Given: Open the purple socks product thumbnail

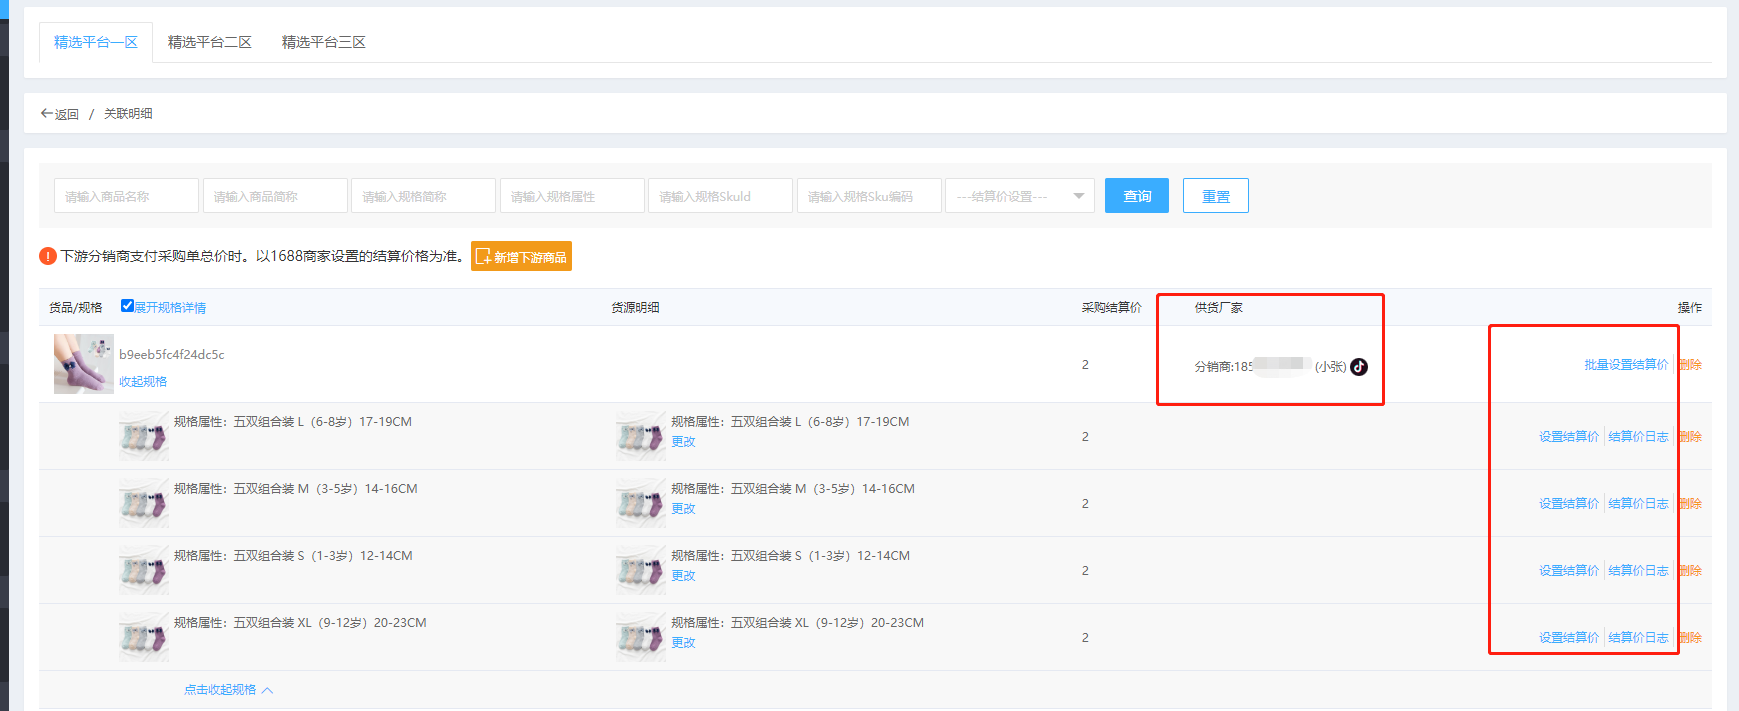Looking at the screenshot, I should pyautogui.click(x=83, y=364).
